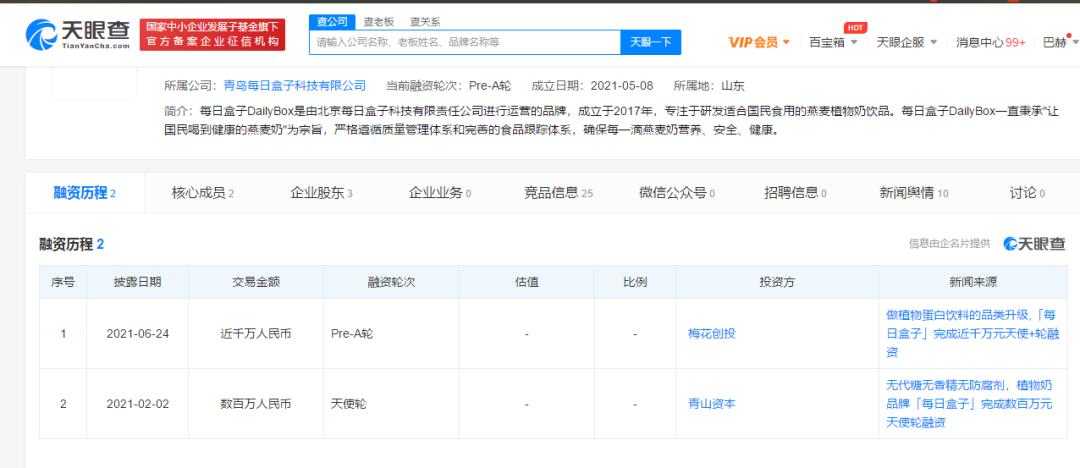Screen dimensions: 1080x468
Task: Switch to 企业股东 tab
Action: pyautogui.click(x=322, y=193)
